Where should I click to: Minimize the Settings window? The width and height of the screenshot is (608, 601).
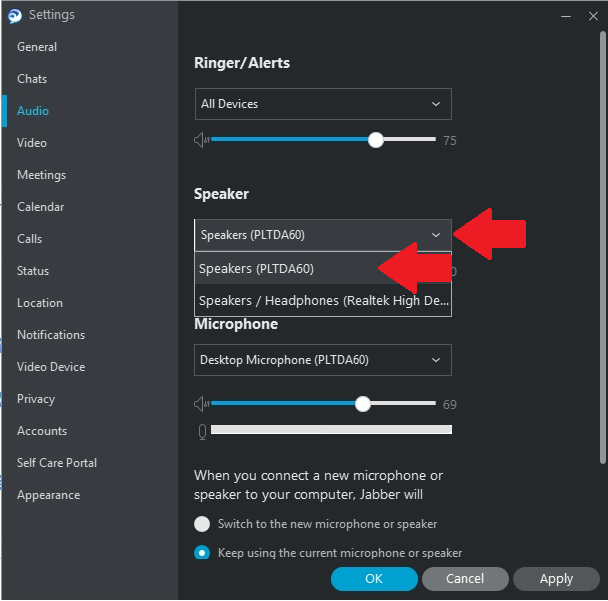click(566, 16)
